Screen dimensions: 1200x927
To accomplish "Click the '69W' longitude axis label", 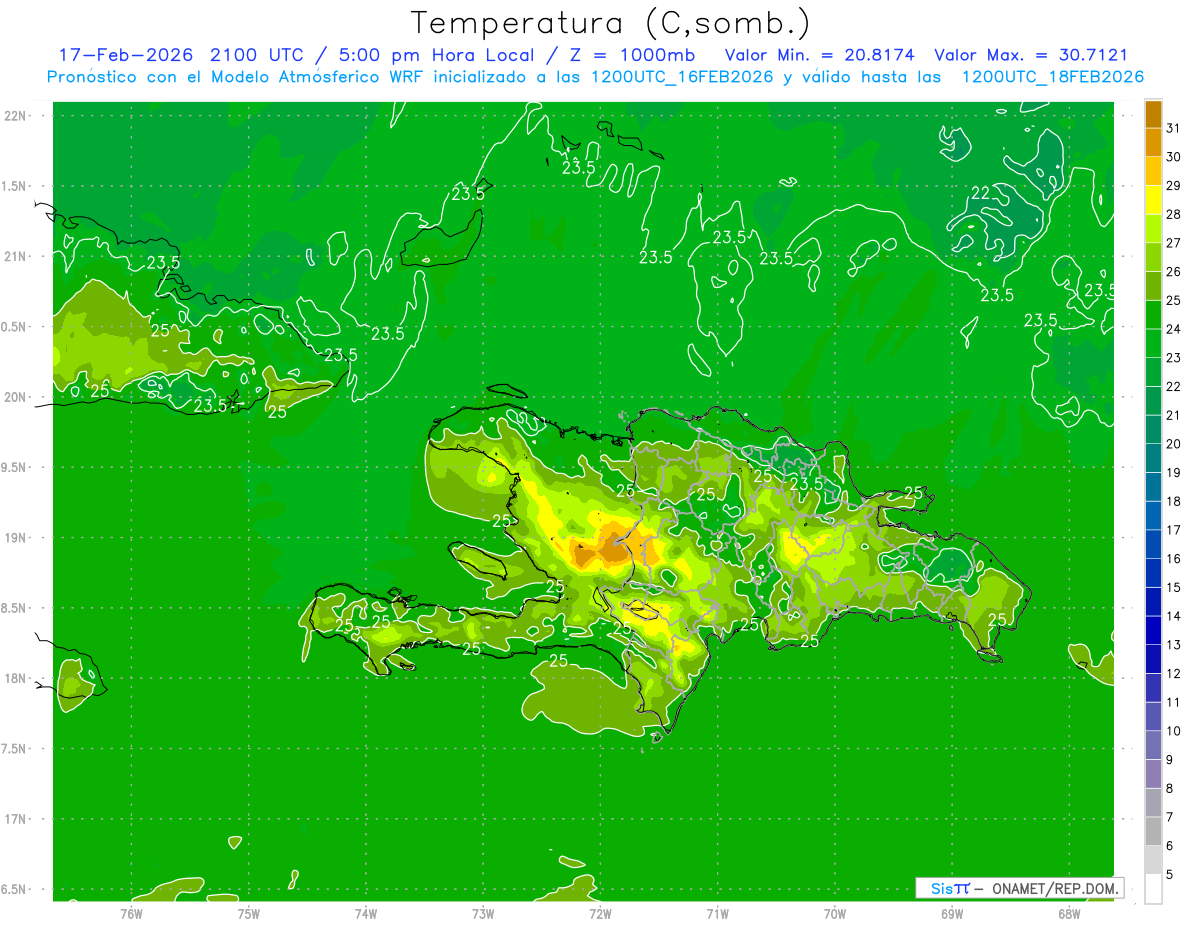I will (952, 913).
